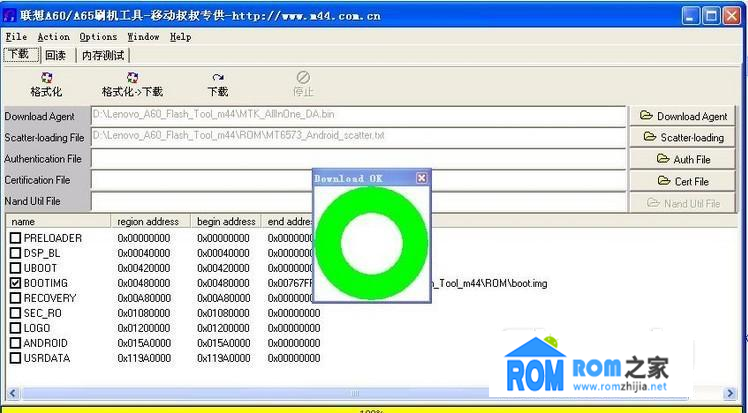748x413 pixels.
Task: Click the Scatter-loading File path field
Action: coord(358,137)
